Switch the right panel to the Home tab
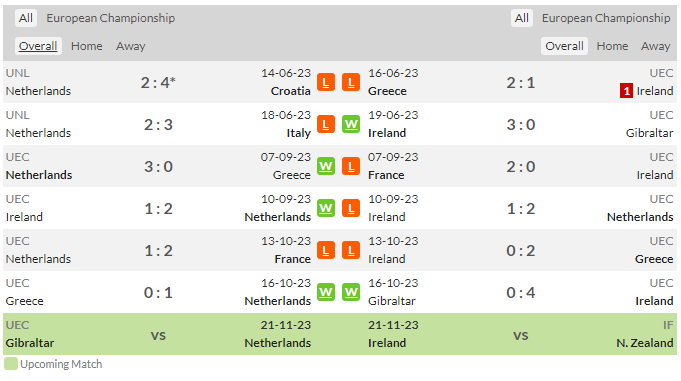 pos(612,46)
